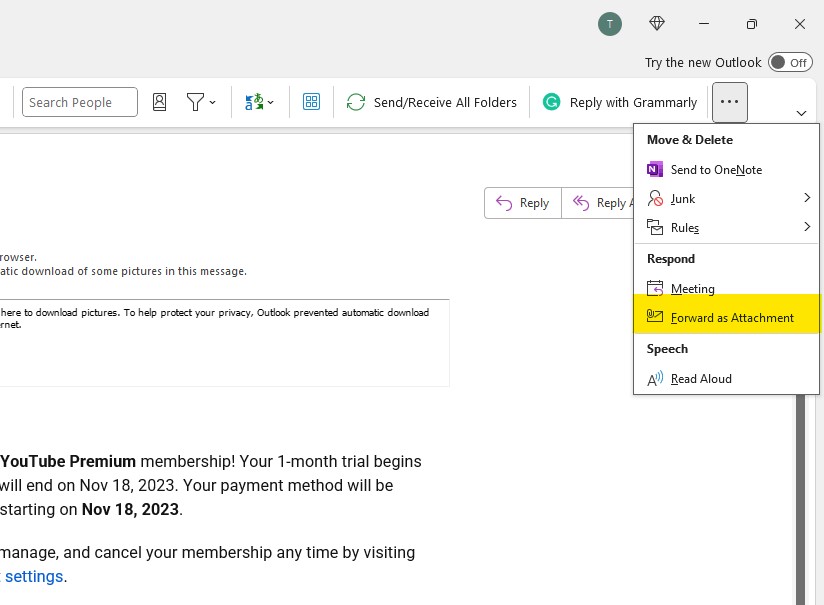Open the settings link in email body

[33, 577]
